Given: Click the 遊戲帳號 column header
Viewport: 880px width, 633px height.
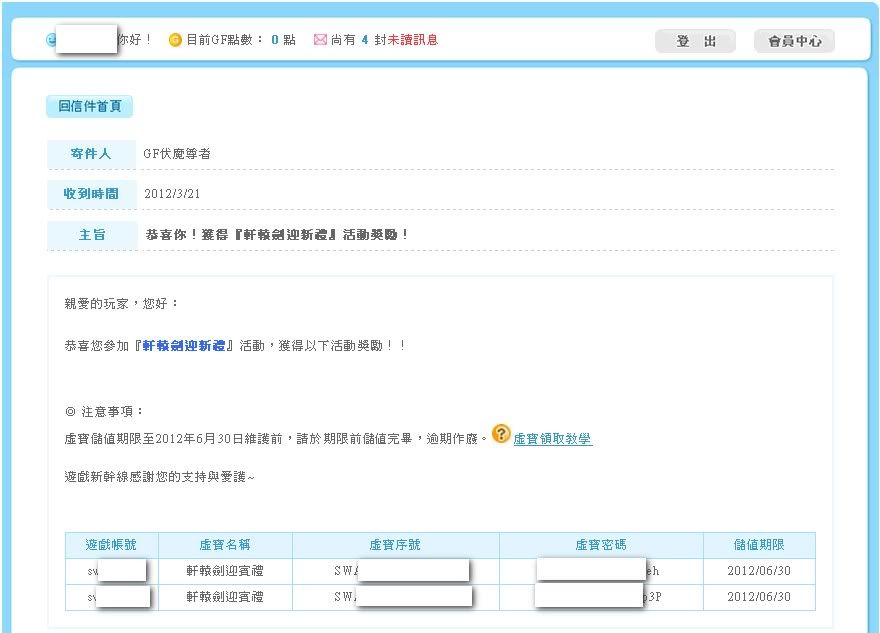Looking at the screenshot, I should pos(112,545).
